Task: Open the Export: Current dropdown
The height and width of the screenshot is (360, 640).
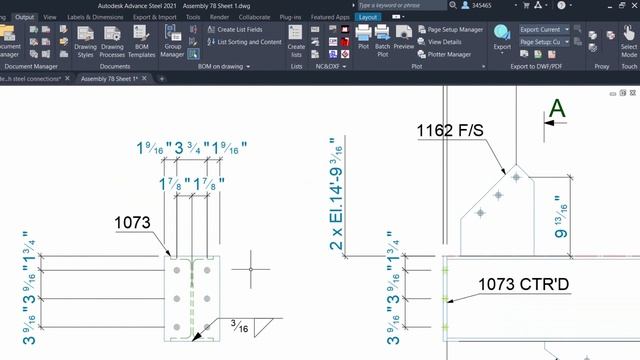Action: pyautogui.click(x=544, y=29)
